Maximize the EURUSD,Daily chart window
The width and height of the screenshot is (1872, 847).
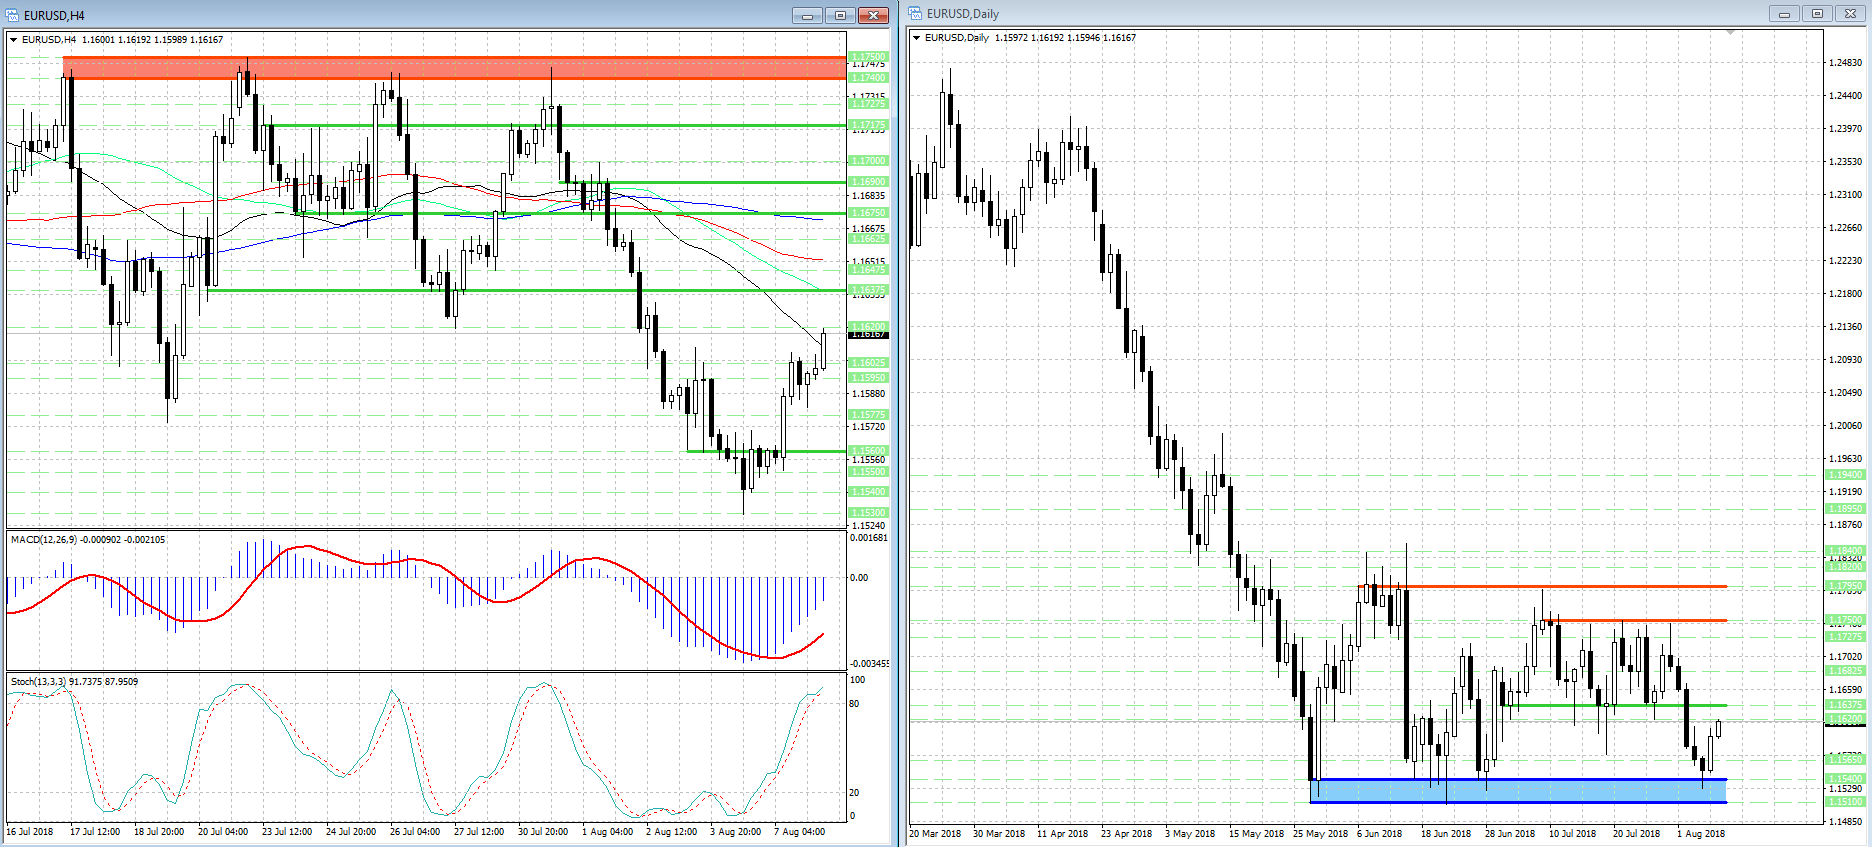[1817, 13]
